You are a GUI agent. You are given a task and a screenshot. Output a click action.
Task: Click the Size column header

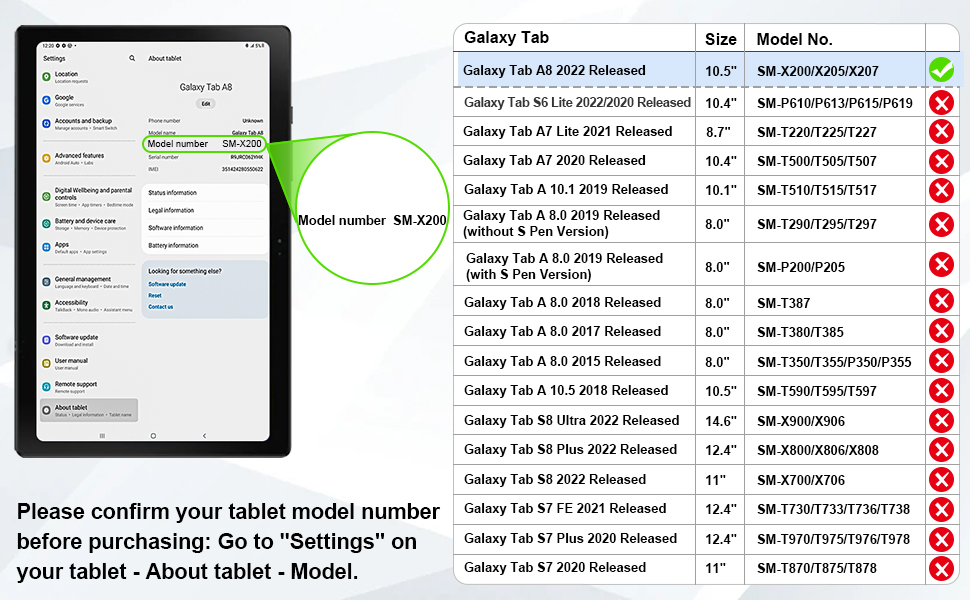tap(721, 40)
